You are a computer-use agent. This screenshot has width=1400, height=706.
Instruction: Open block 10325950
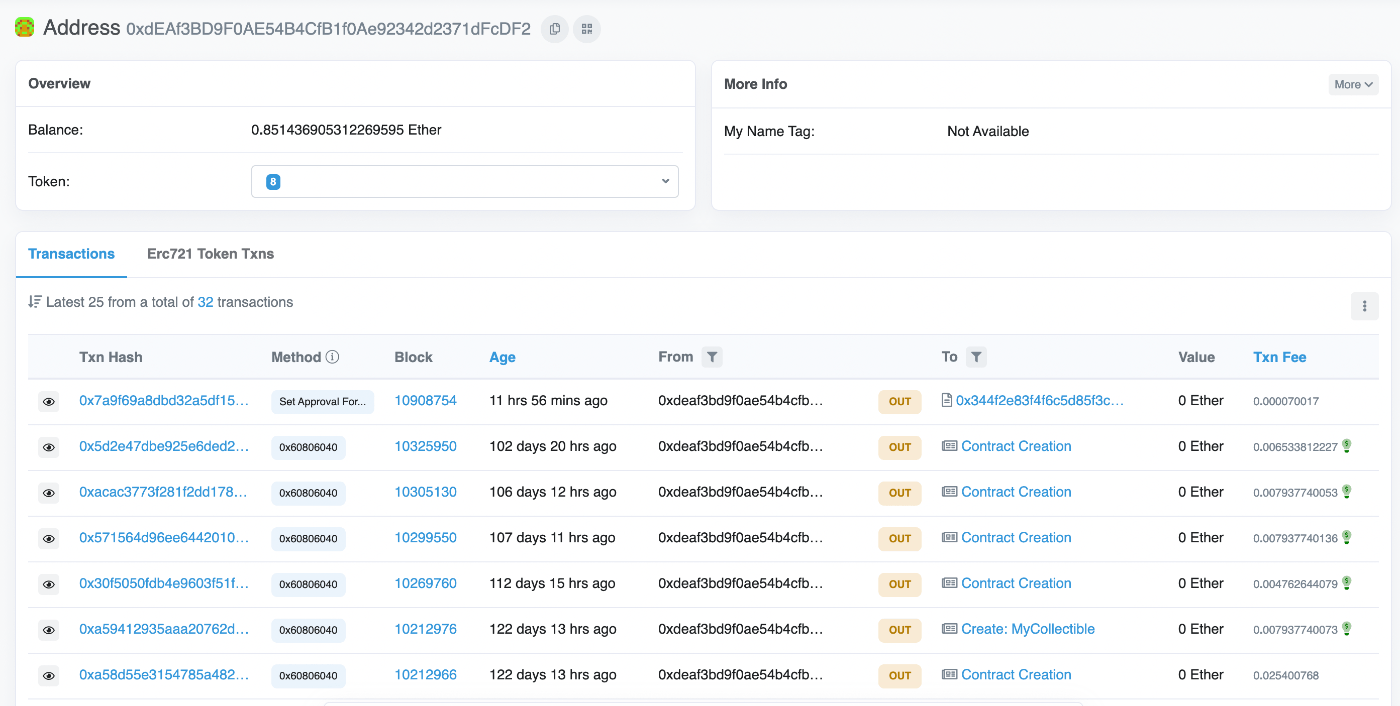click(425, 446)
